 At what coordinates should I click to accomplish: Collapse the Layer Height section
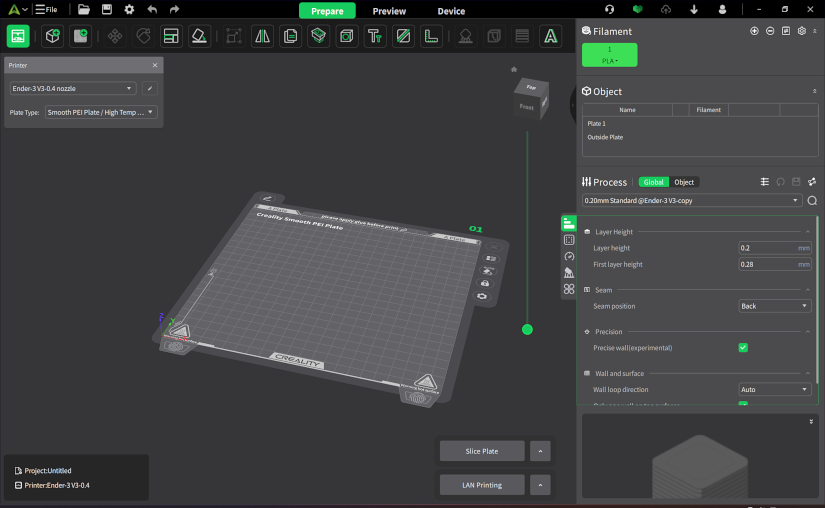(x=808, y=232)
